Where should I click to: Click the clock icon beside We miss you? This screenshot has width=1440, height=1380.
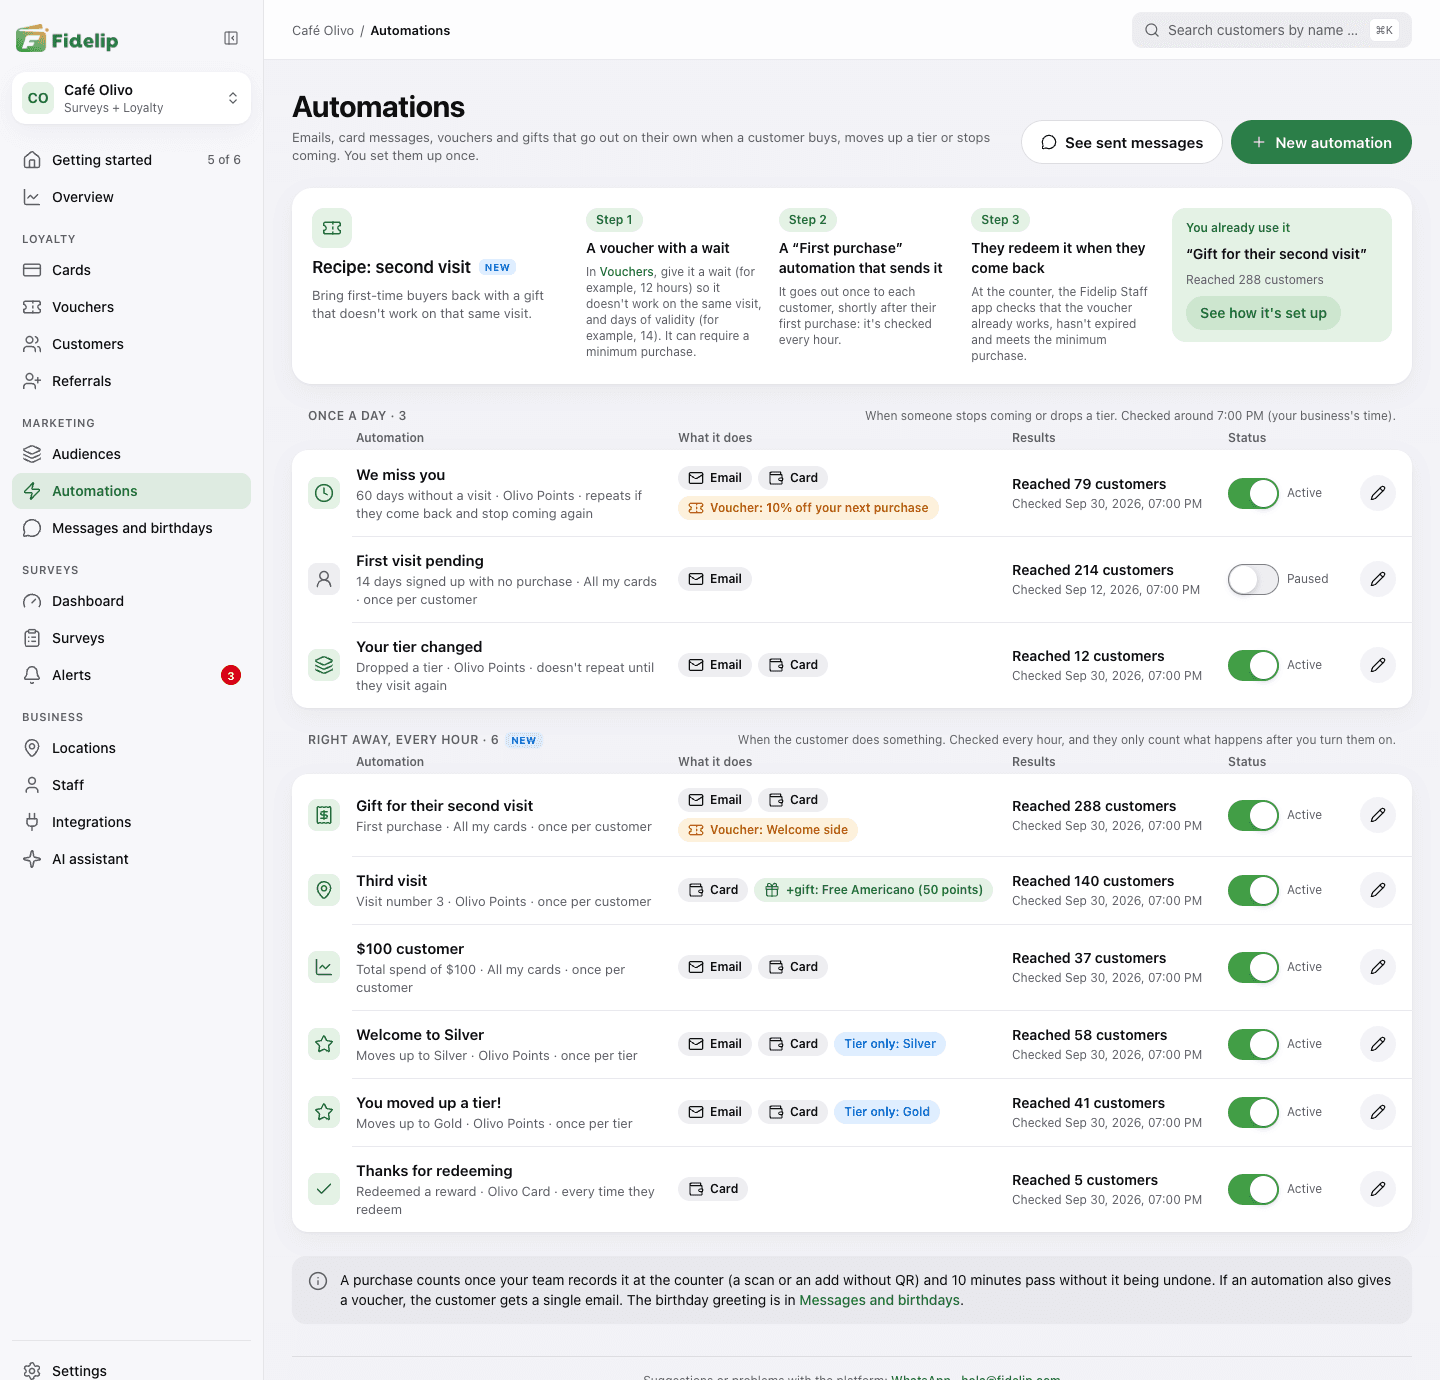coord(324,493)
